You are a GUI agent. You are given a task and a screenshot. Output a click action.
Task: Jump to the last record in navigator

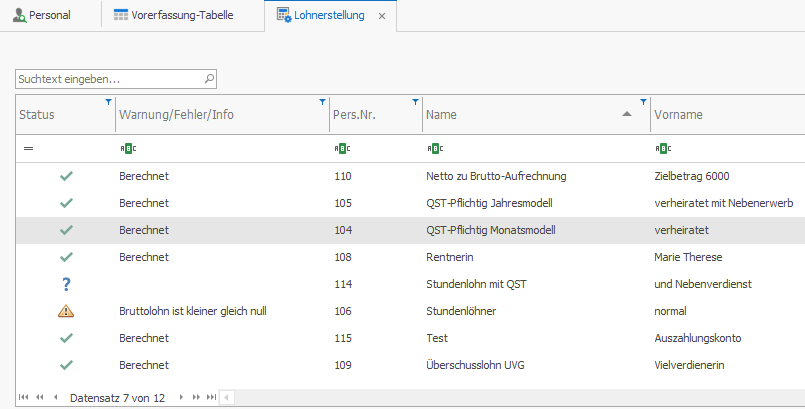(211, 397)
